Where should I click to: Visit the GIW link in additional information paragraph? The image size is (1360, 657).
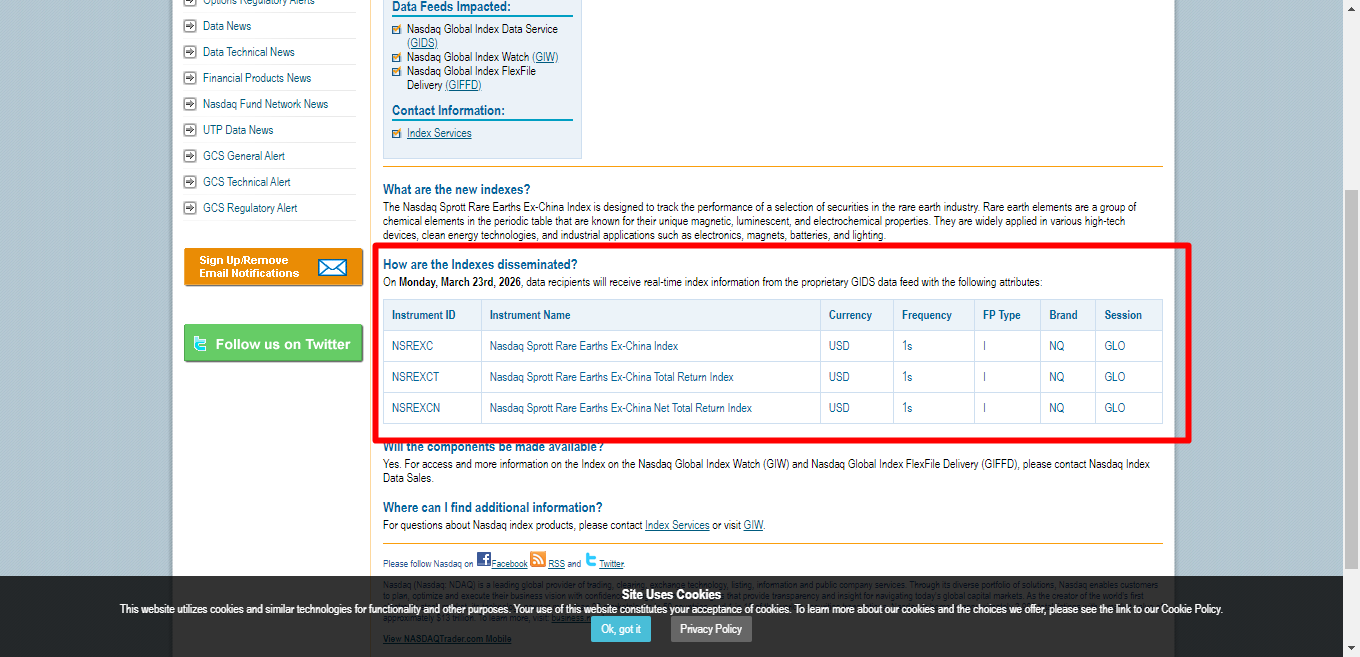[753, 525]
